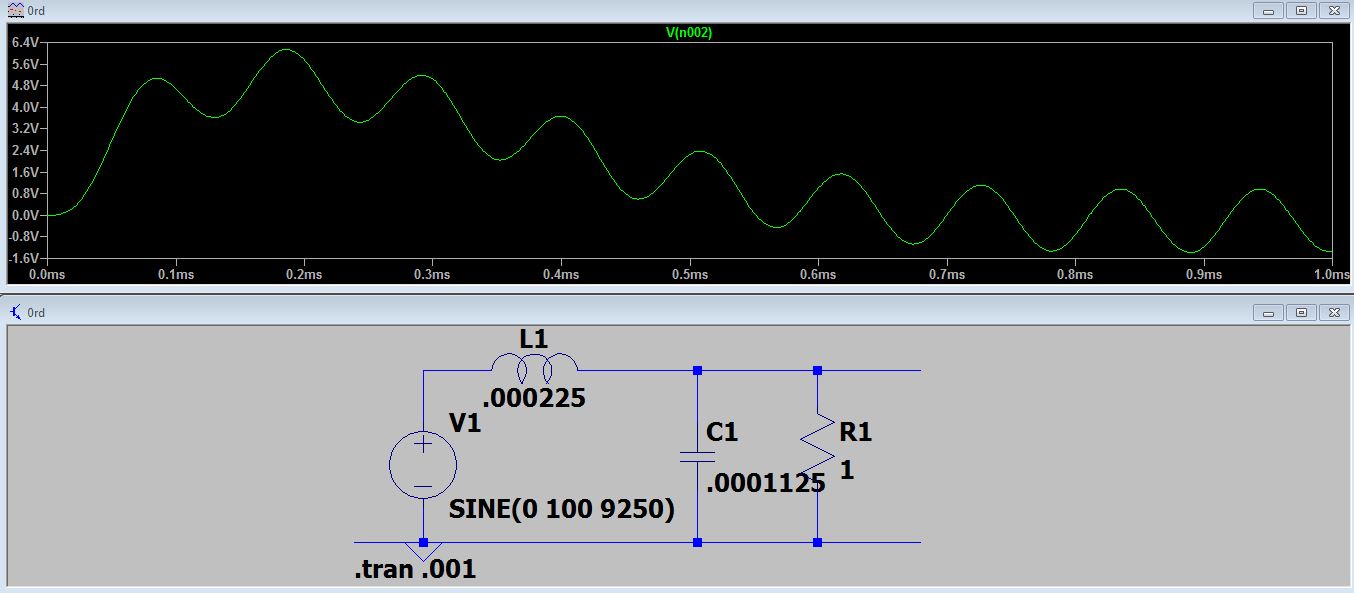Screen dimensions: 1354x593
Task: Click the ground symbol below V1
Action: tap(423, 552)
